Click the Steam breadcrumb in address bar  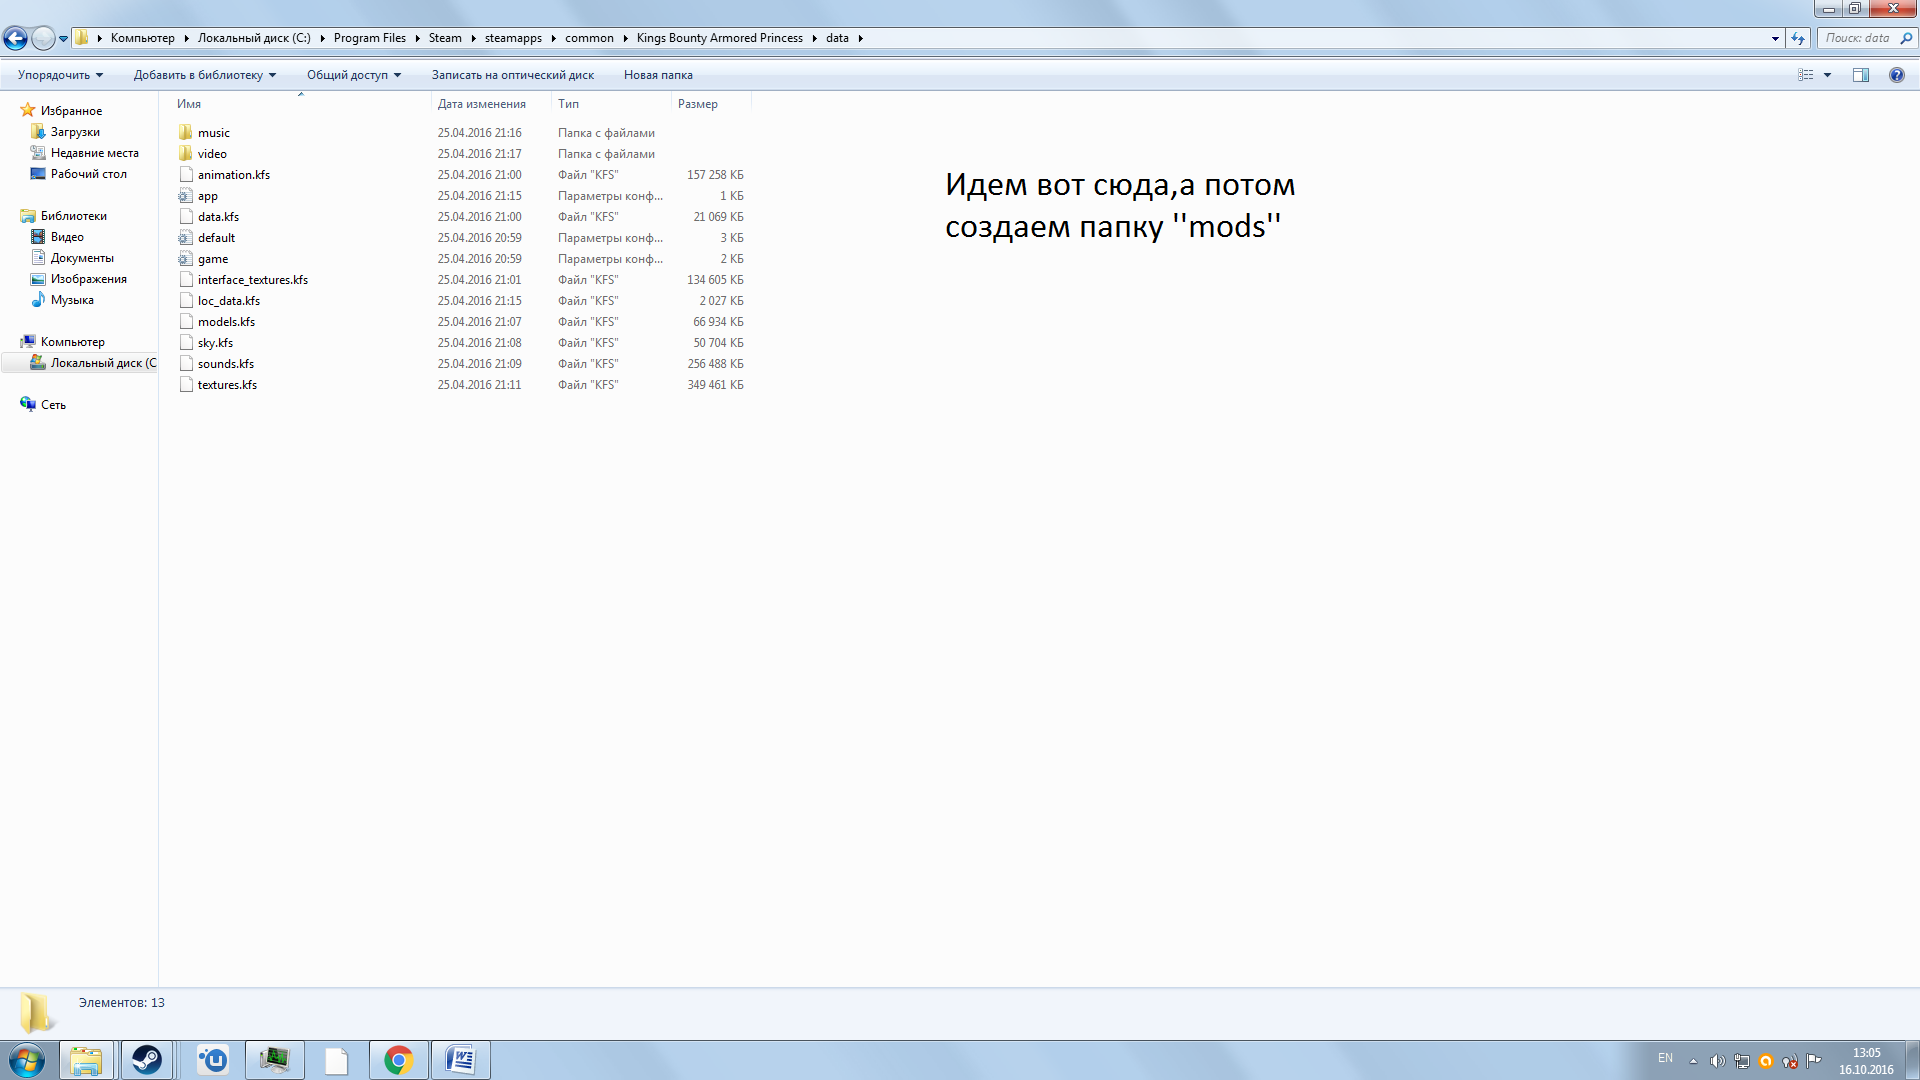[445, 38]
